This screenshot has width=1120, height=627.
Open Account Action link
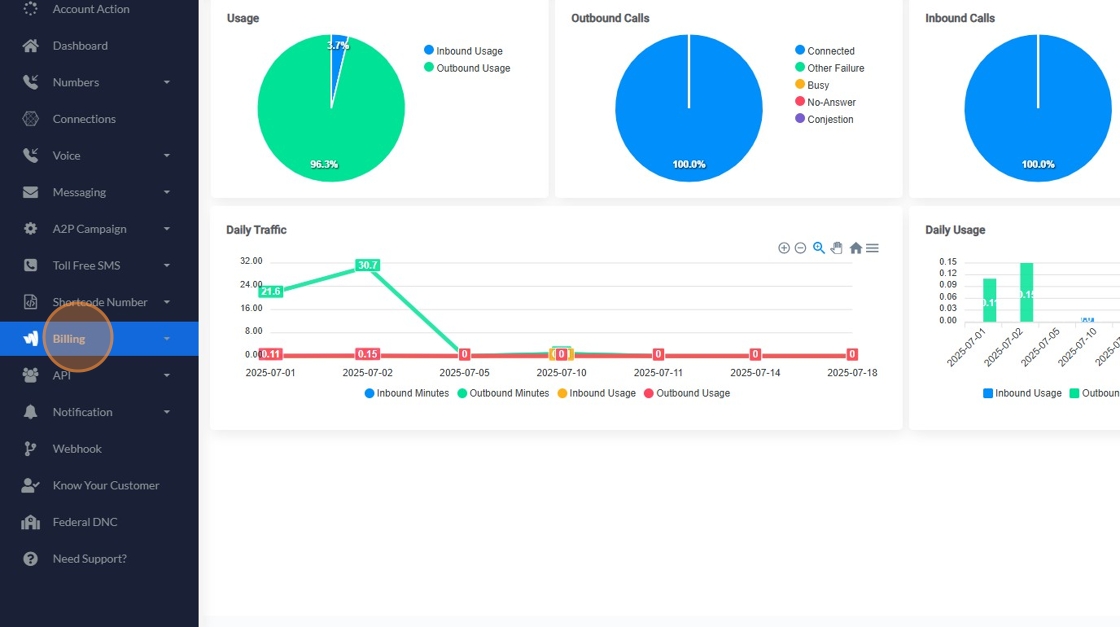(x=91, y=9)
